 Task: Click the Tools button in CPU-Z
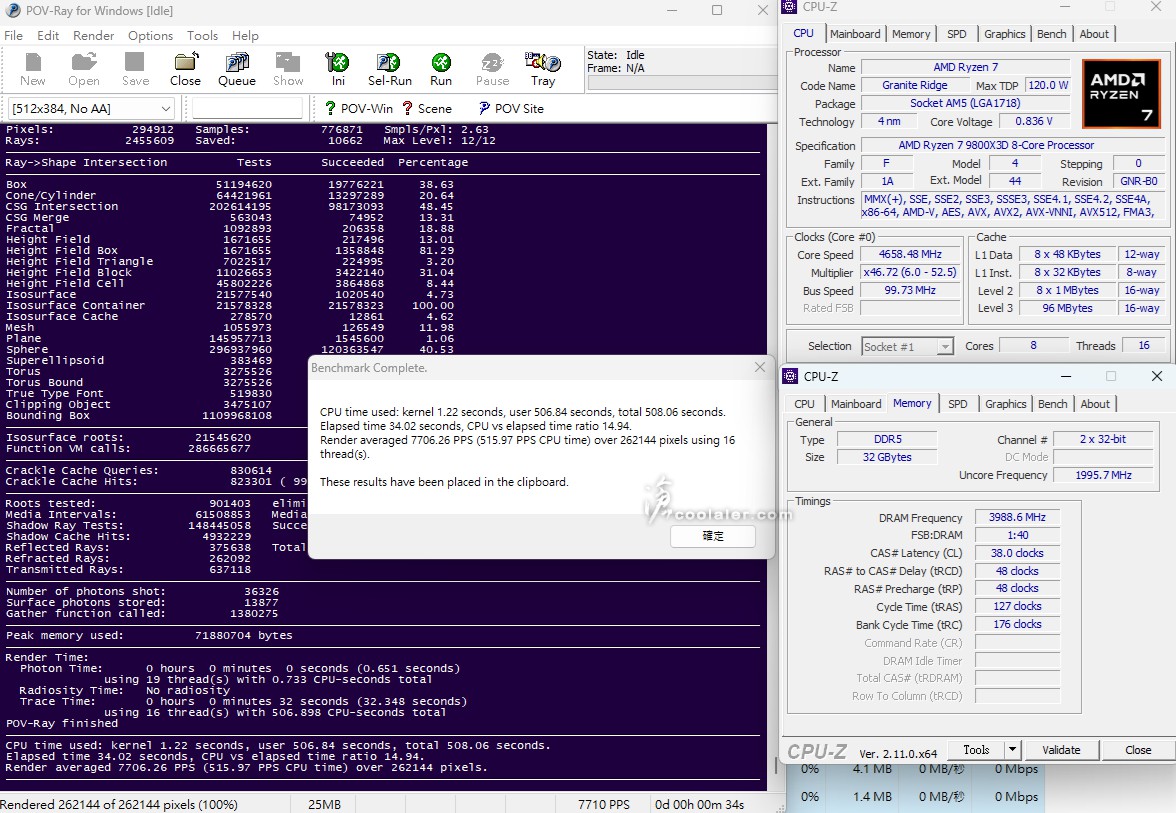point(976,749)
